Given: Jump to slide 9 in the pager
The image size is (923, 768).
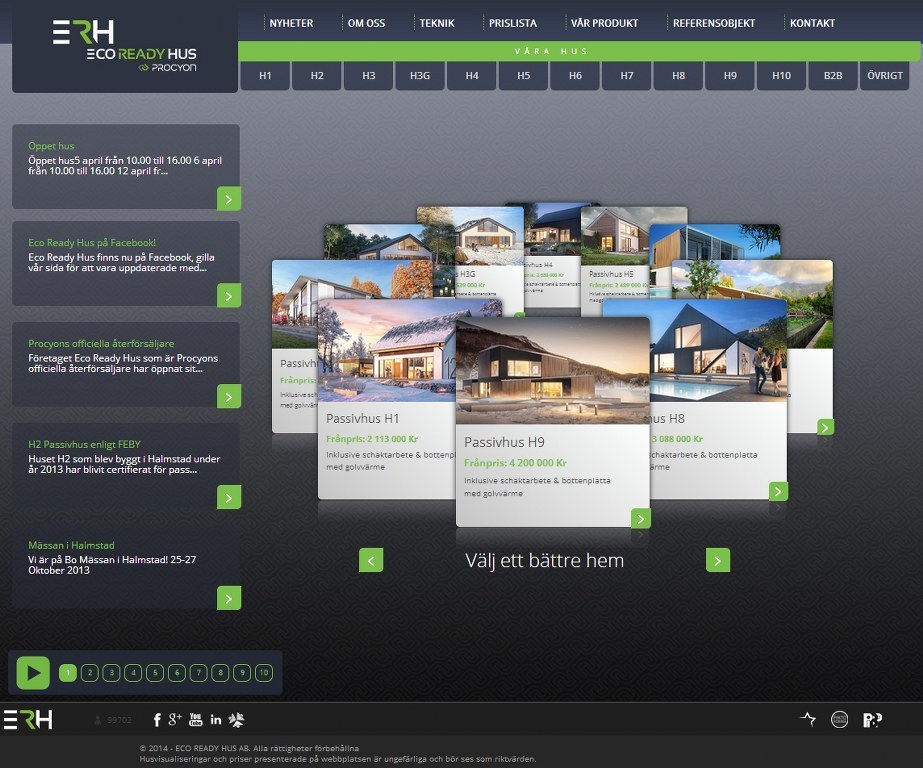Looking at the screenshot, I should pos(242,673).
